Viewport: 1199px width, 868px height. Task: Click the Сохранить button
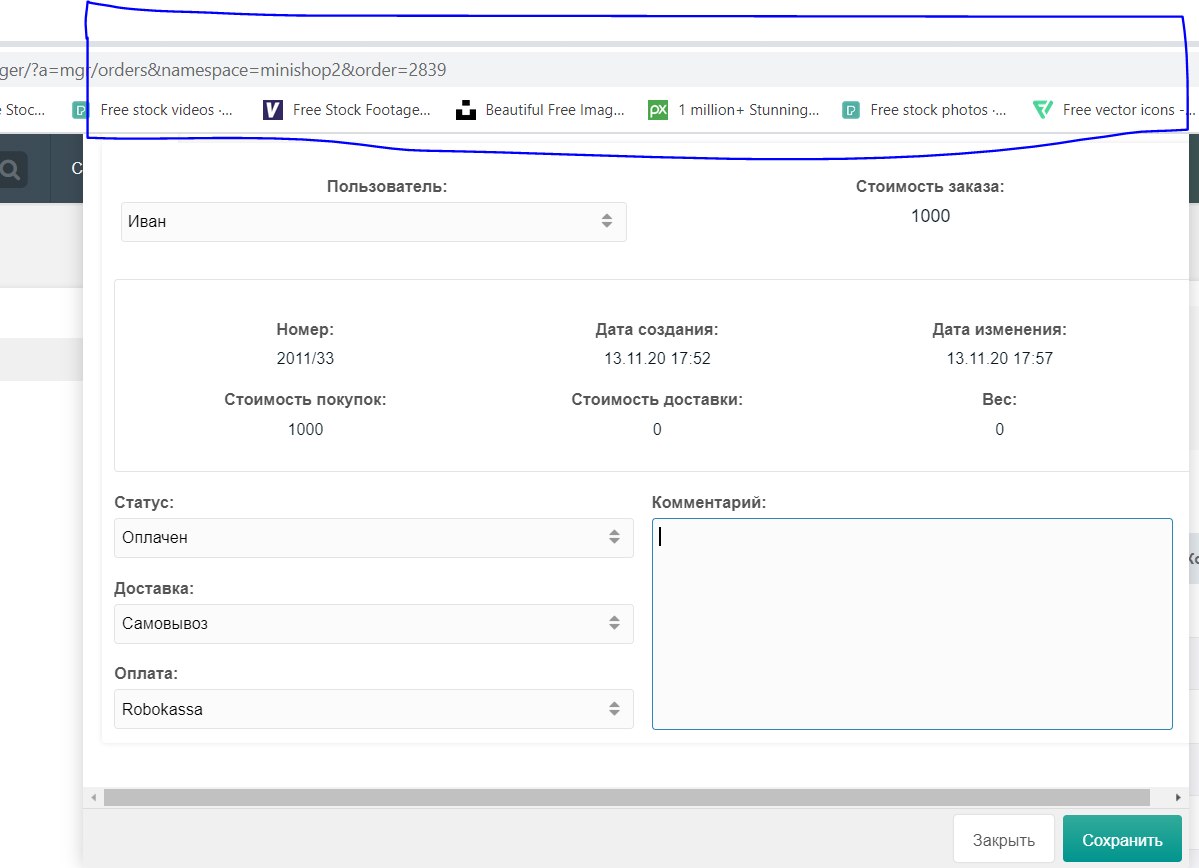(1122, 840)
